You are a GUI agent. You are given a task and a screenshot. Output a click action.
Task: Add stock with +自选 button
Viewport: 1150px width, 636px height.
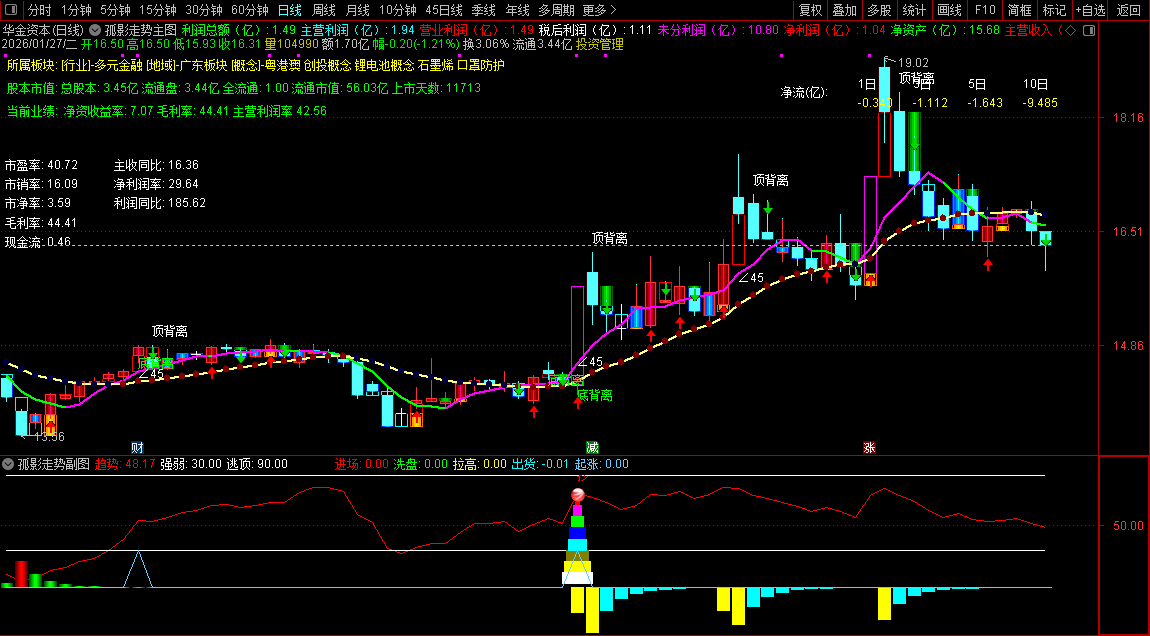[x=1090, y=10]
